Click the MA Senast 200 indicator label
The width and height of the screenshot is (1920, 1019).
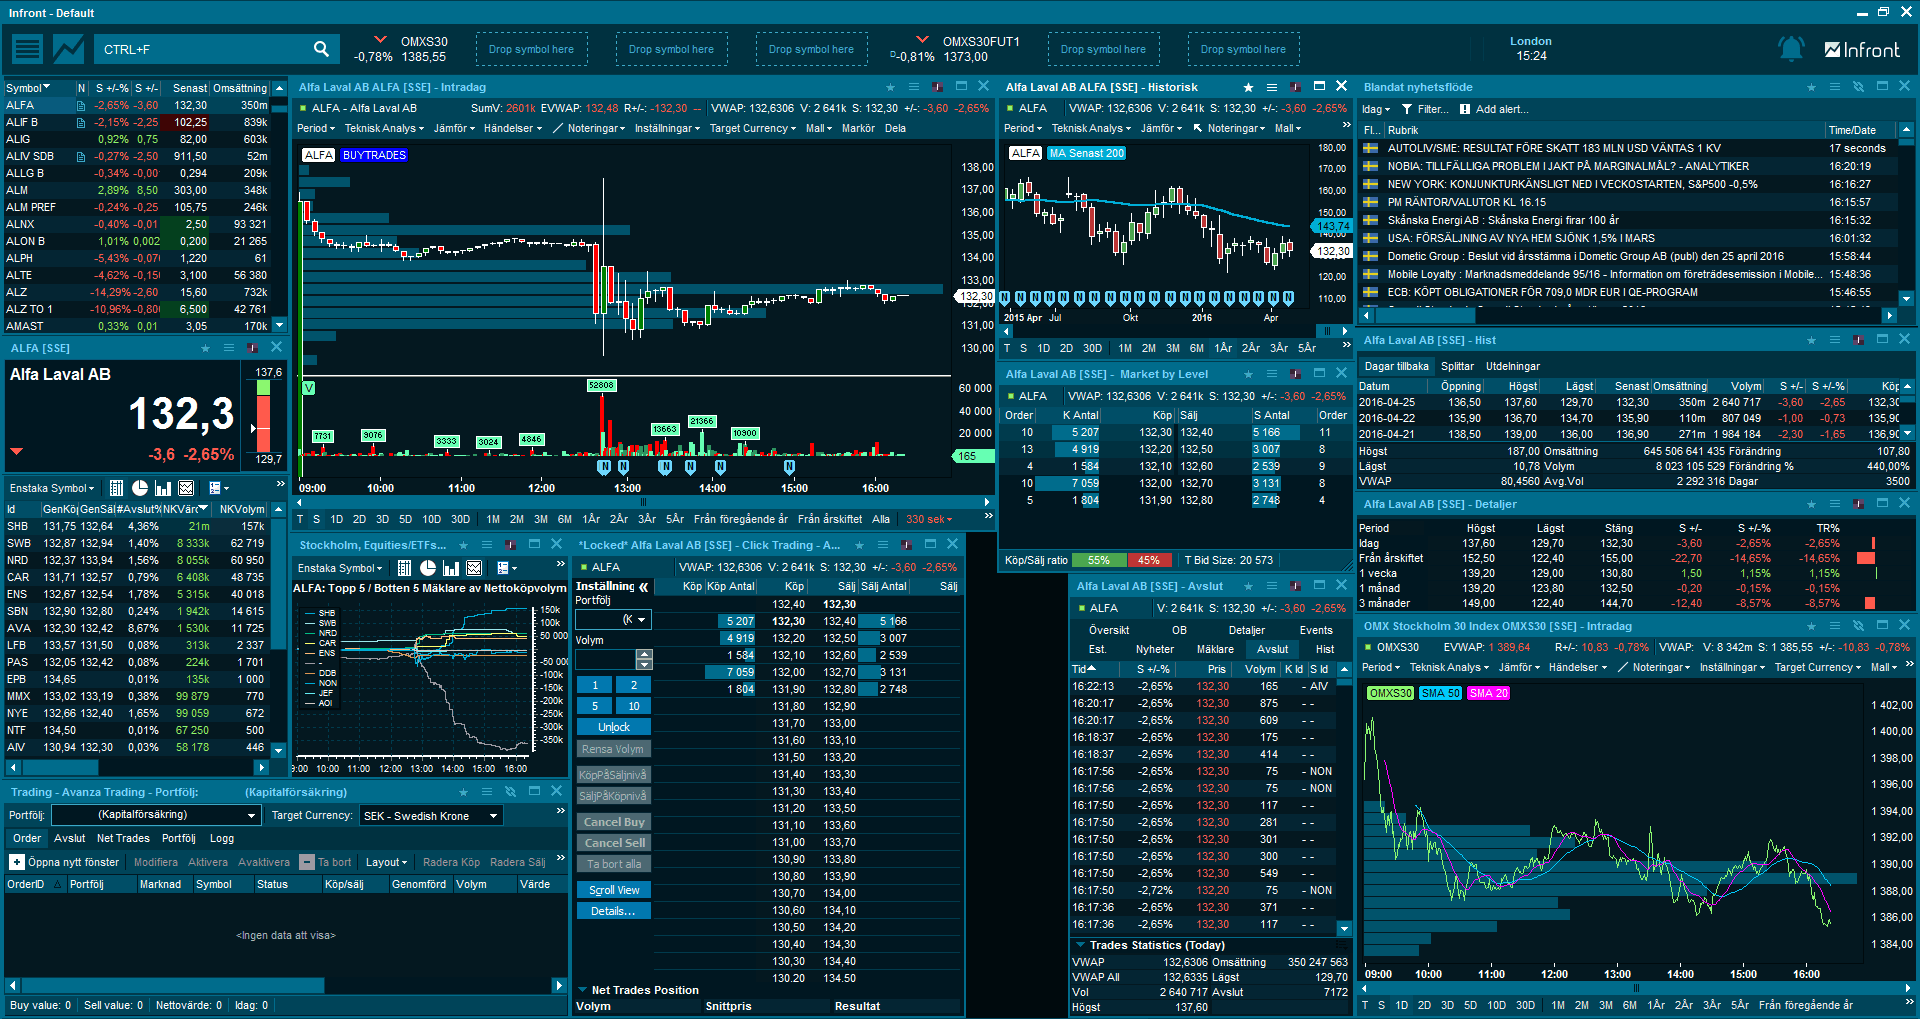pos(1086,153)
